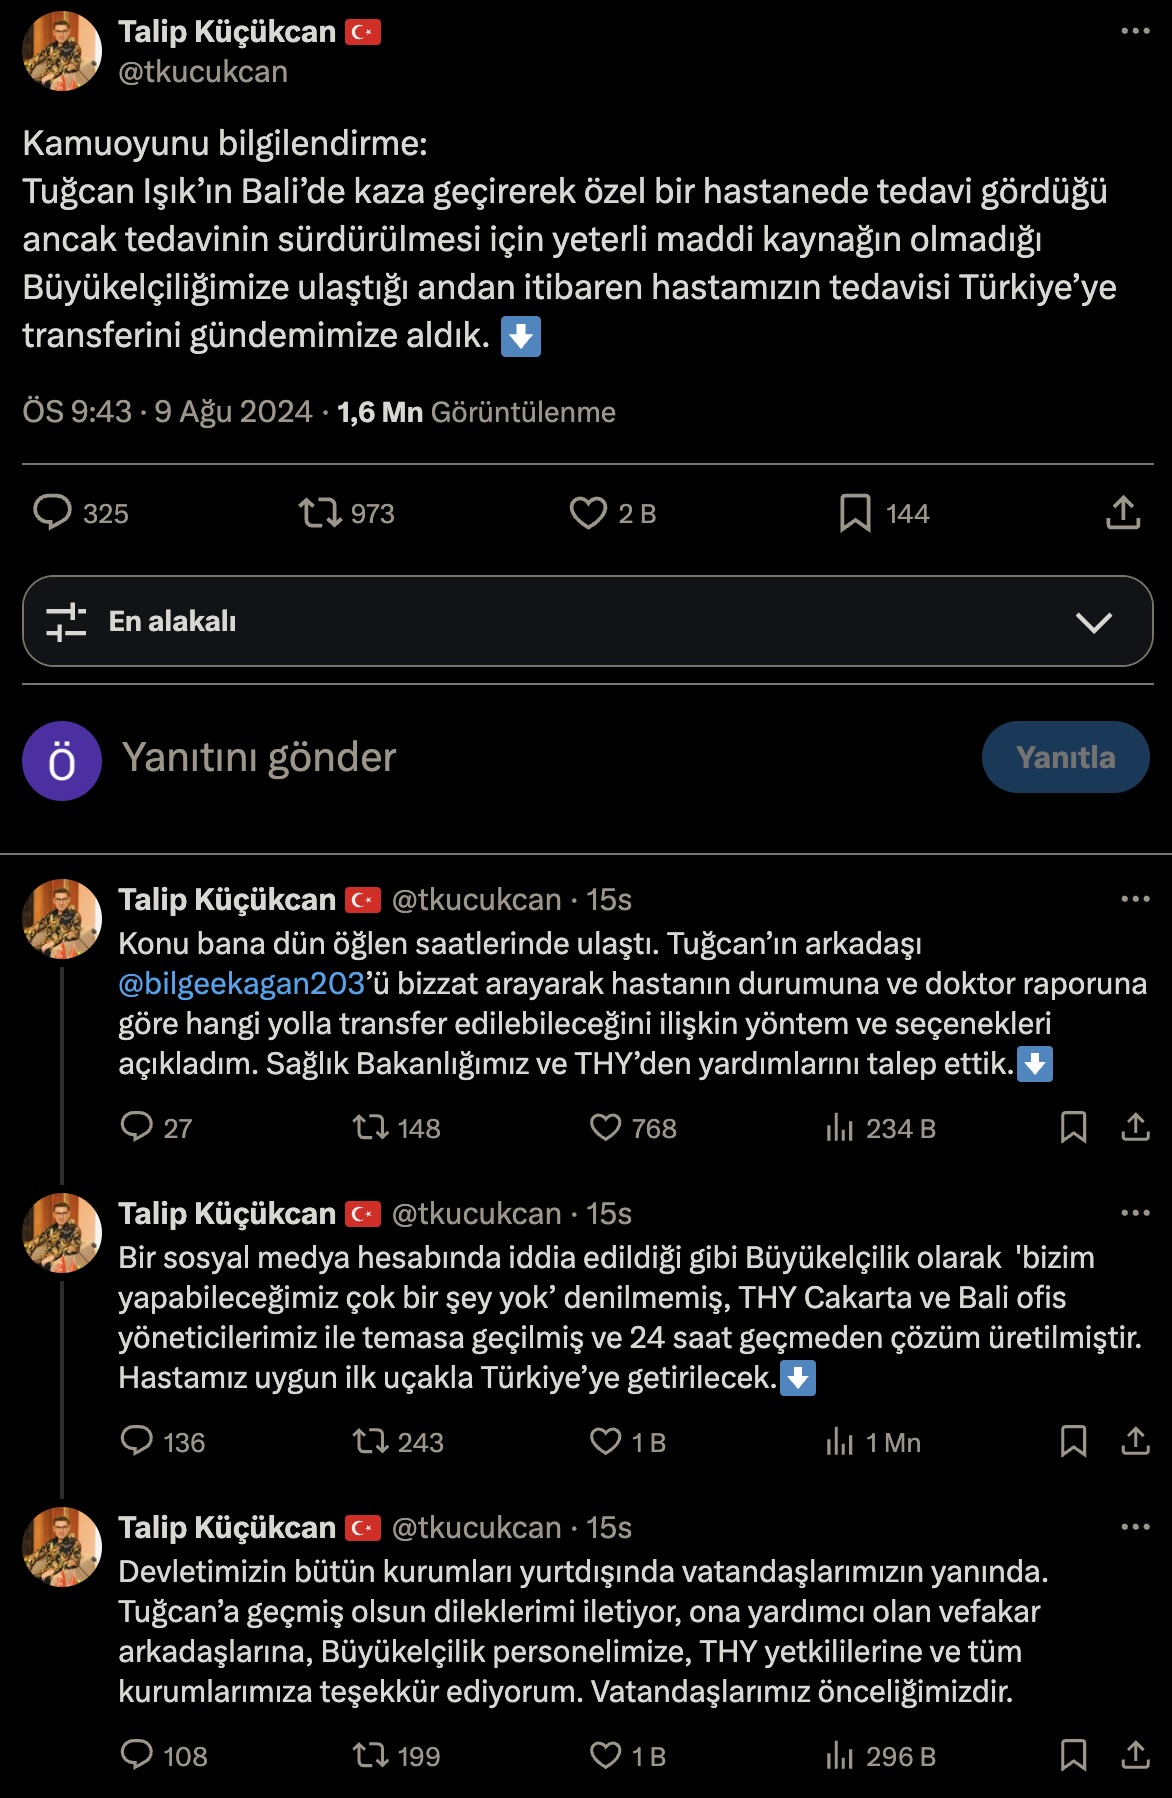Image resolution: width=1172 pixels, height=1798 pixels.
Task: Like the reply with 768 likes
Action: pos(605,1128)
